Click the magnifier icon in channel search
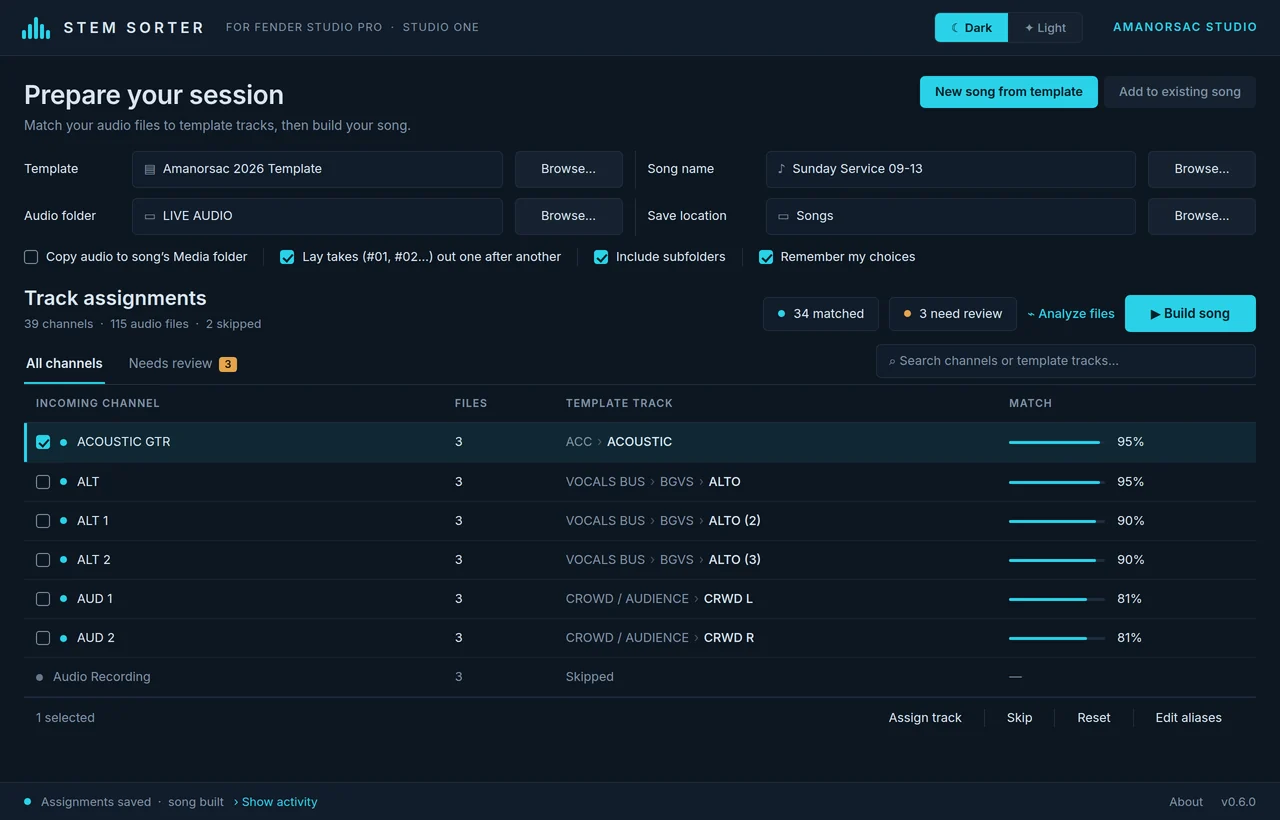Screen dimensions: 1280x820 892,361
